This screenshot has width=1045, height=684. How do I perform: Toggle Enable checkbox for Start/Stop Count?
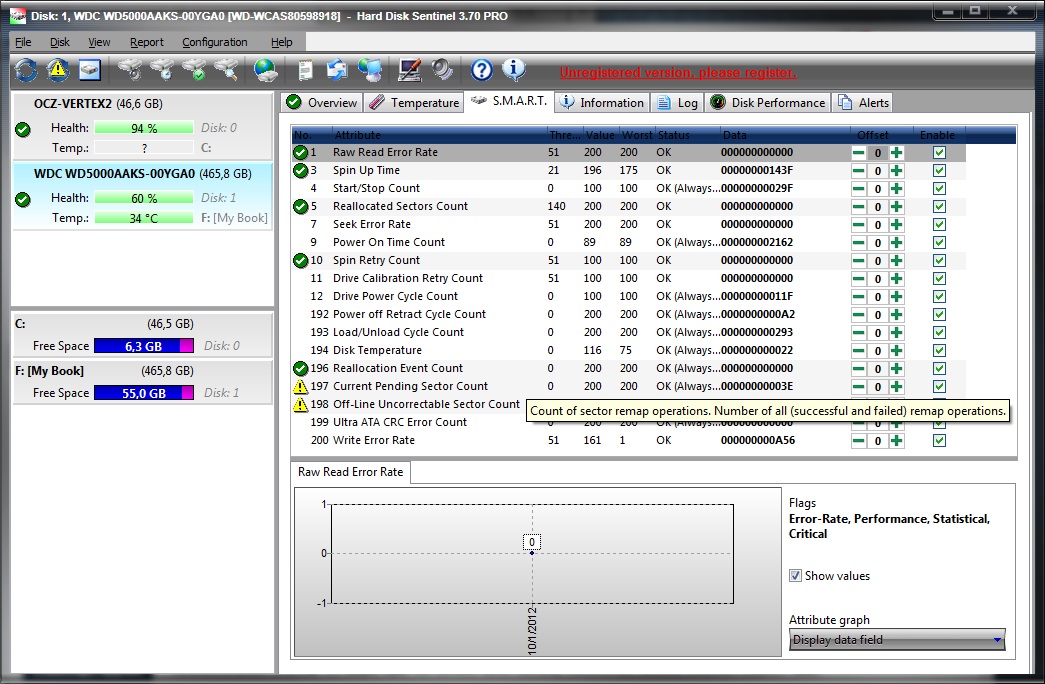tap(940, 189)
